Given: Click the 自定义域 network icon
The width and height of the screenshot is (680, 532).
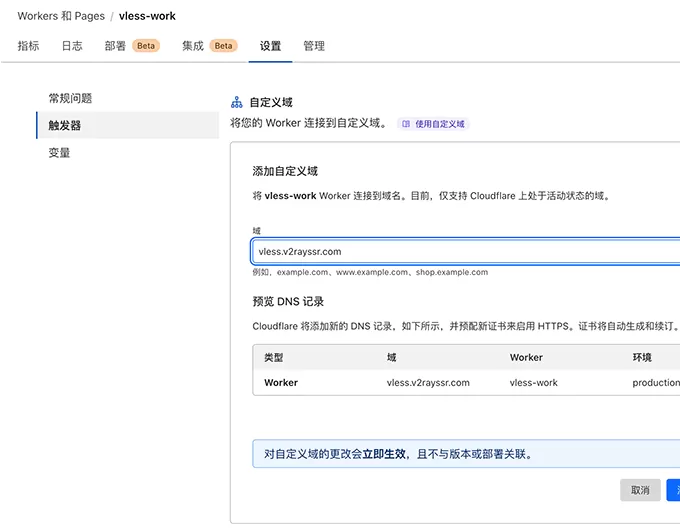Looking at the screenshot, I should click(237, 102).
